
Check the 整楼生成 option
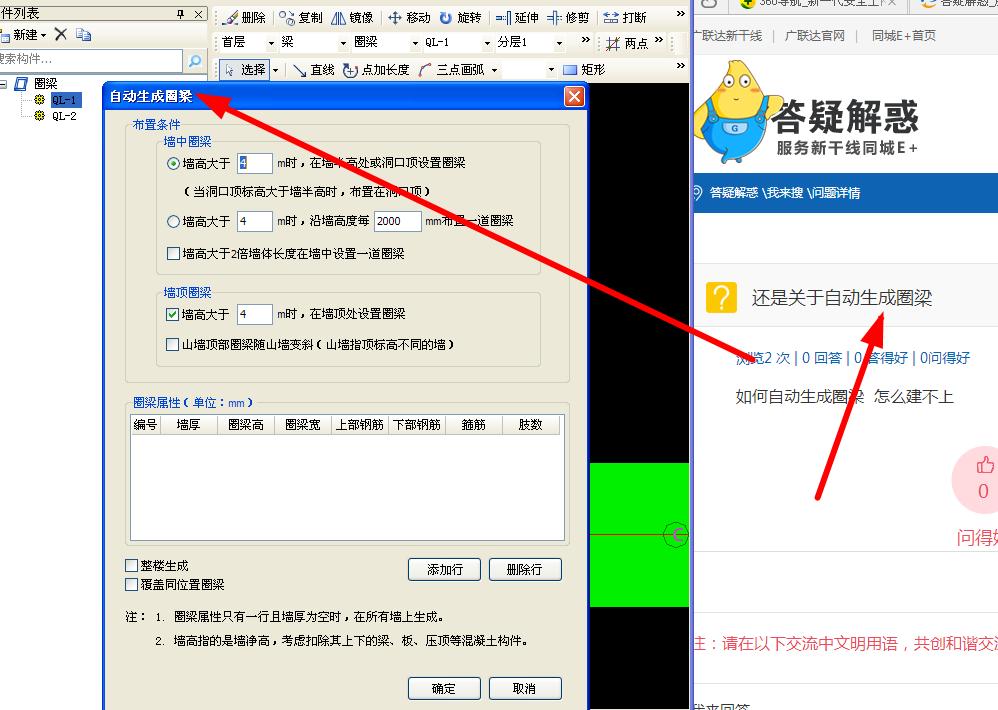tap(132, 566)
